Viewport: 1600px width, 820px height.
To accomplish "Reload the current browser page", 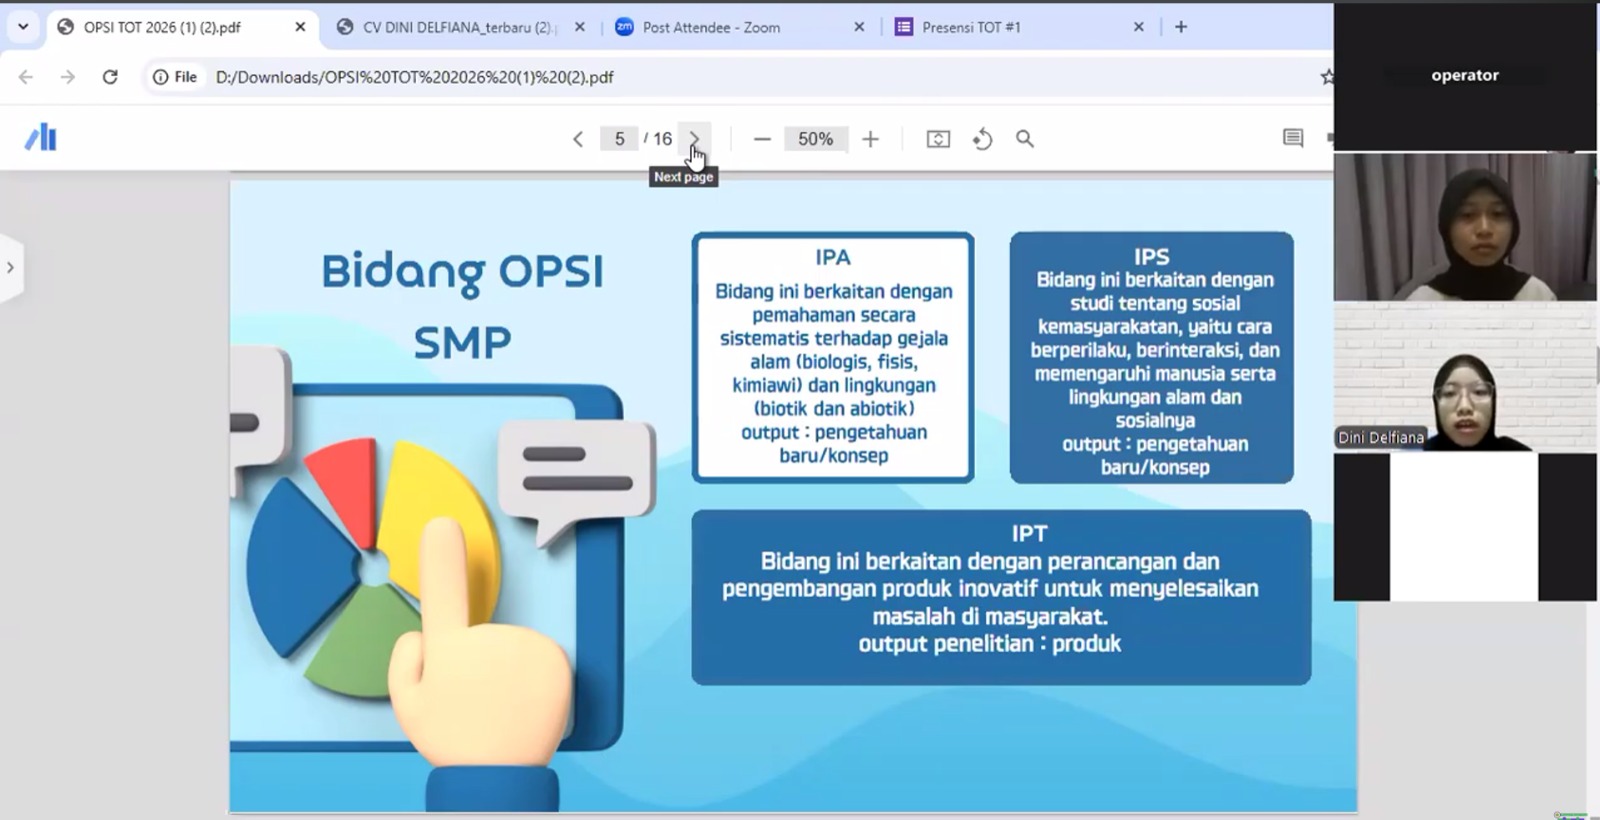I will (x=110, y=77).
